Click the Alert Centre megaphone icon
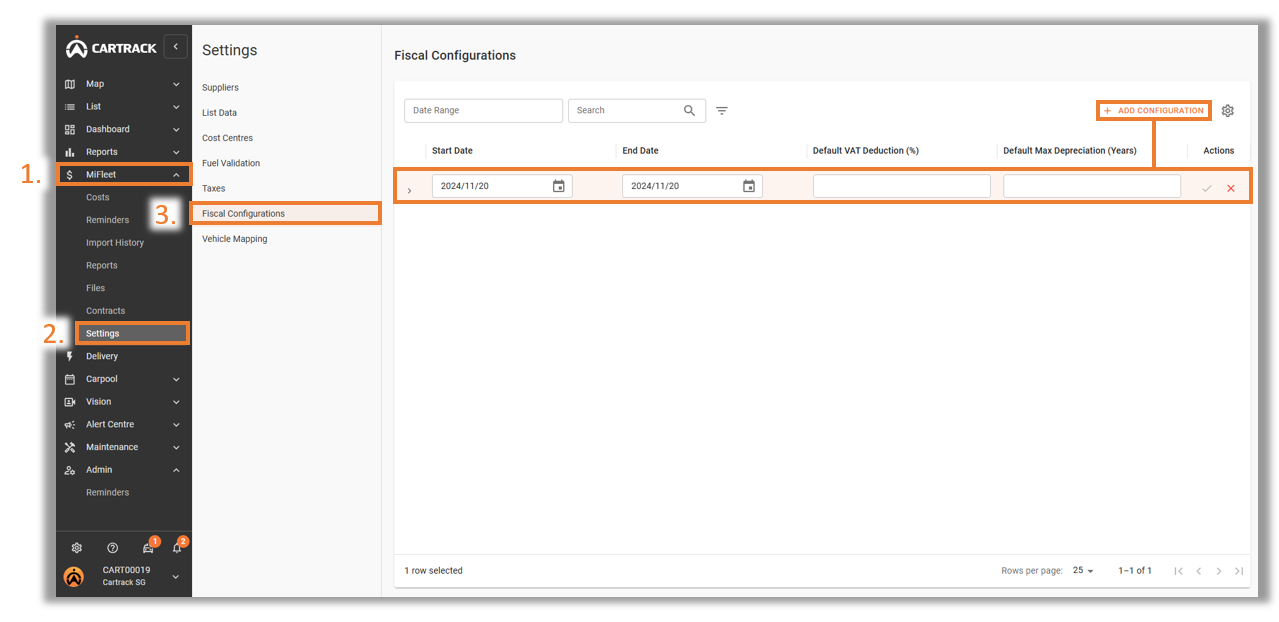Viewport: 1279px width, 622px height. pyautogui.click(x=70, y=425)
